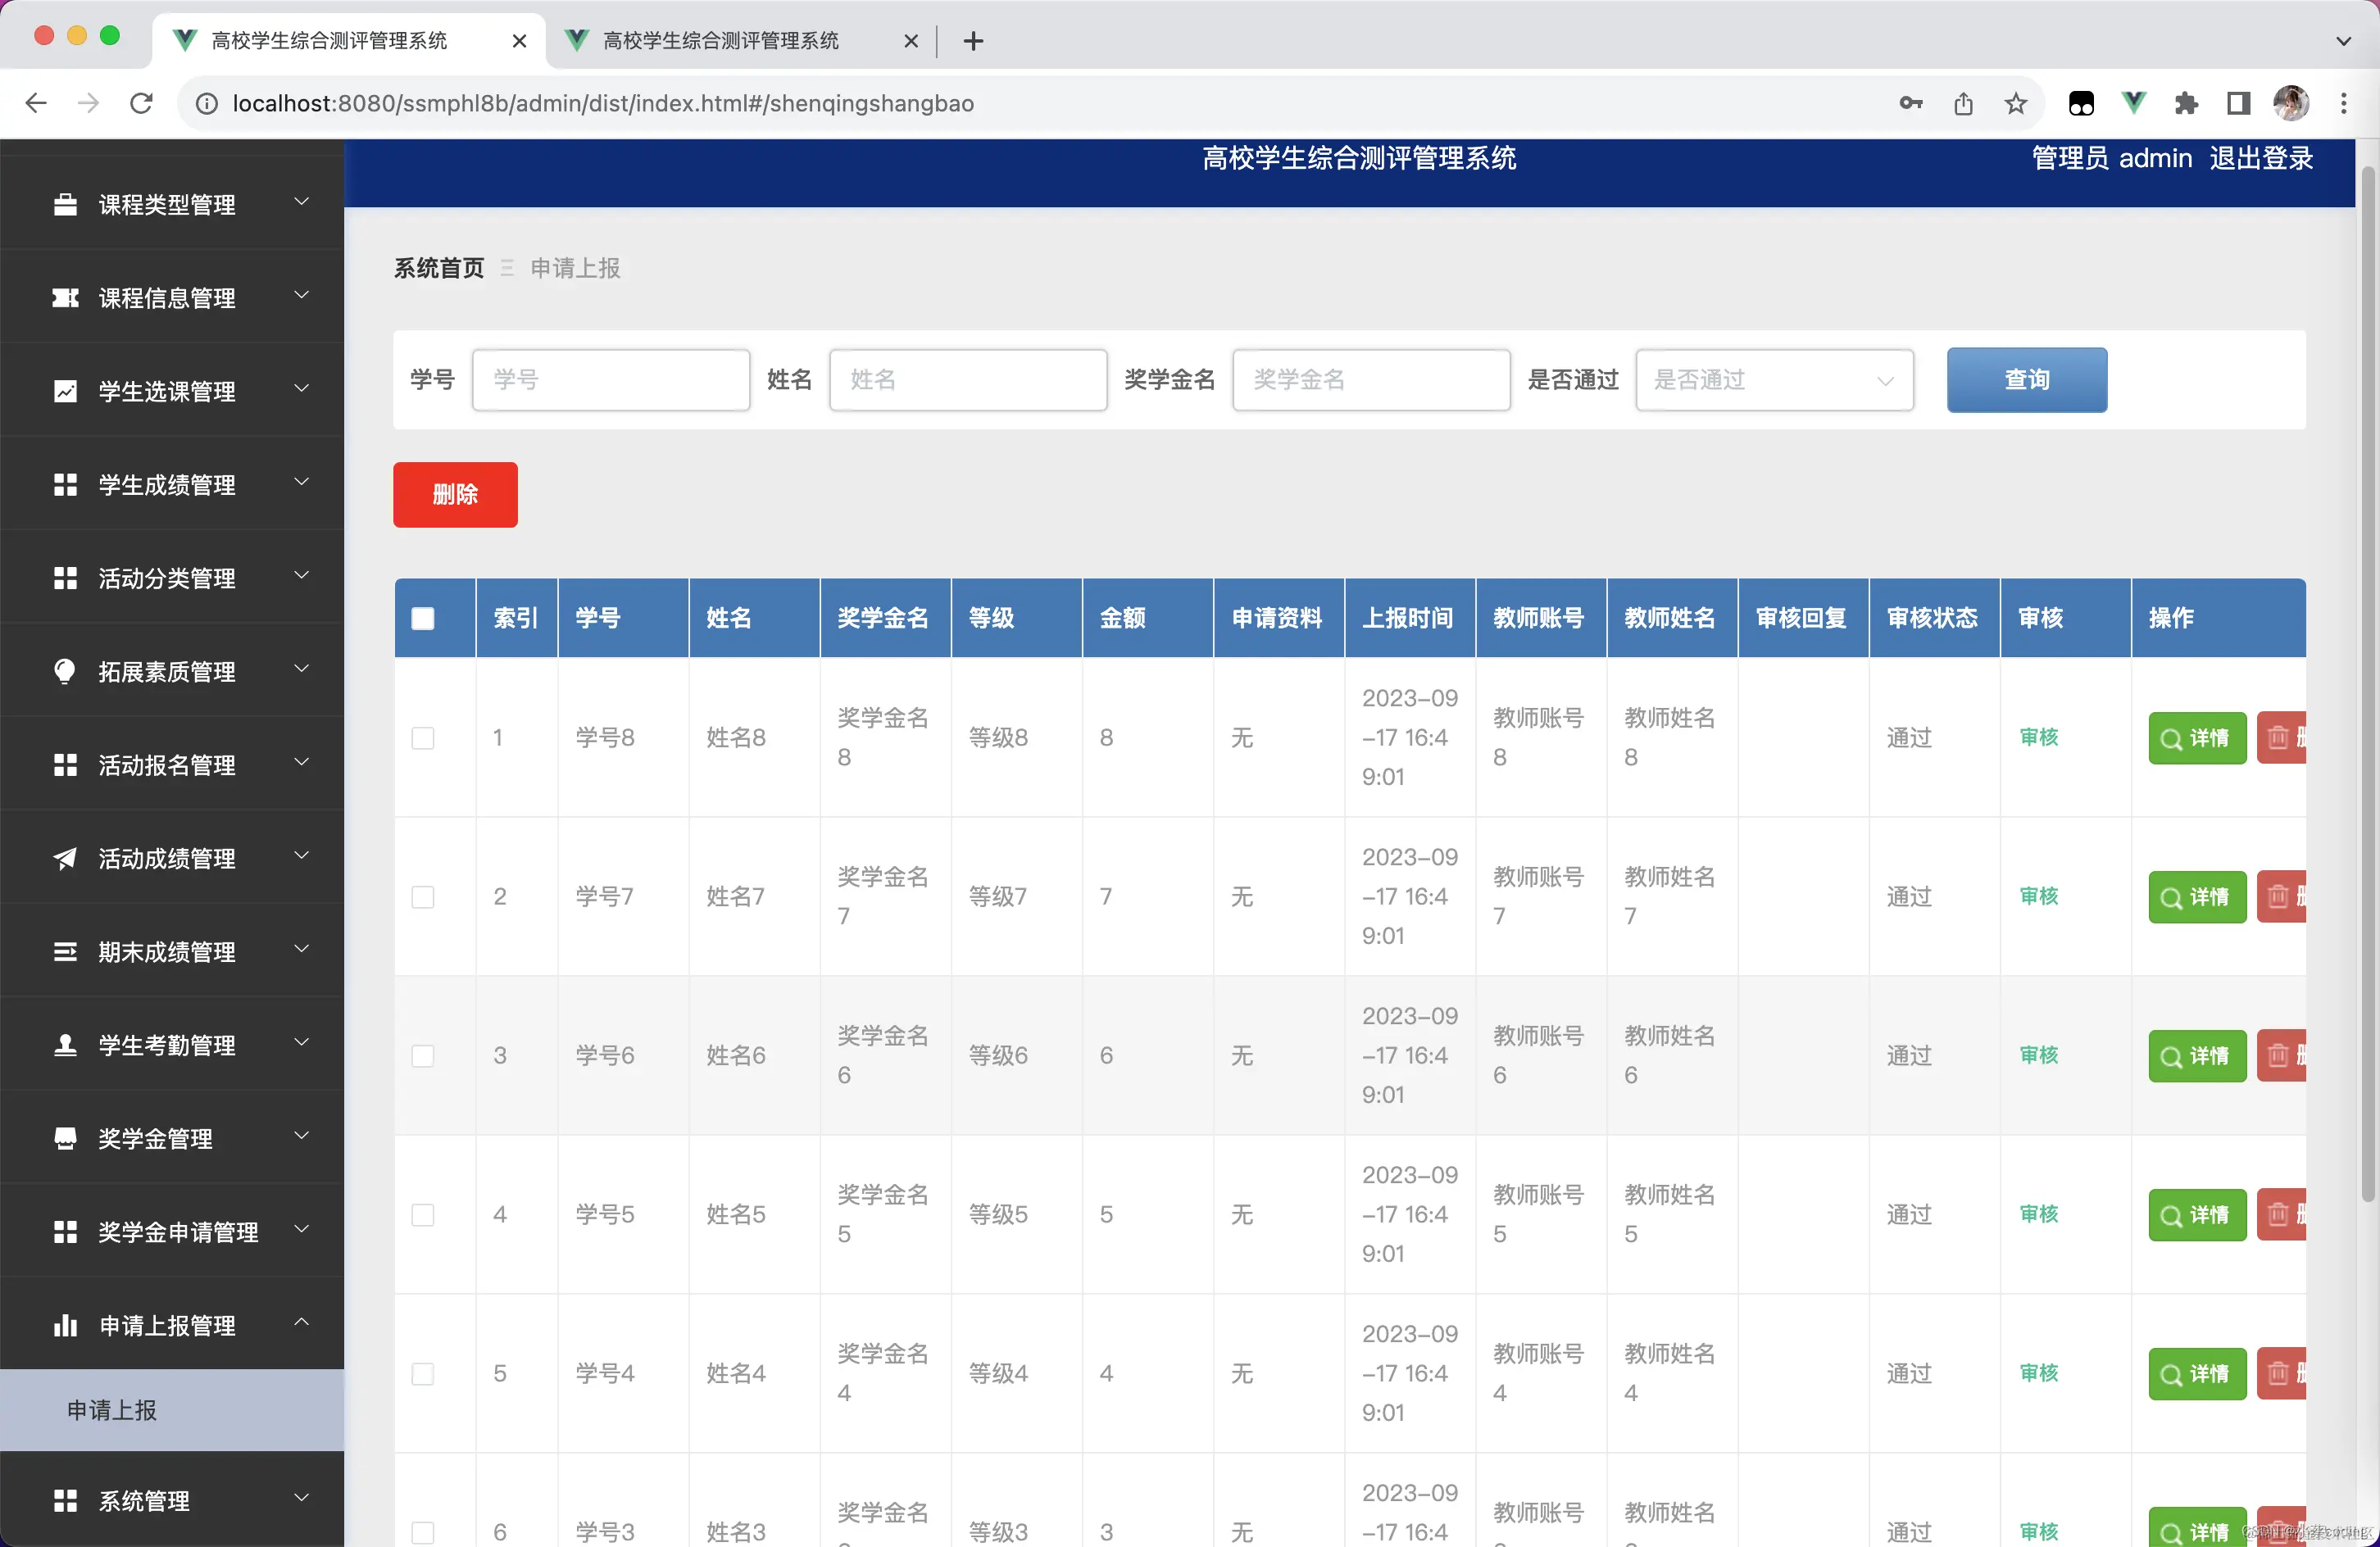Click the 课程类型管理 sidebar icon
This screenshot has height=1547, width=2380.
[x=65, y=204]
